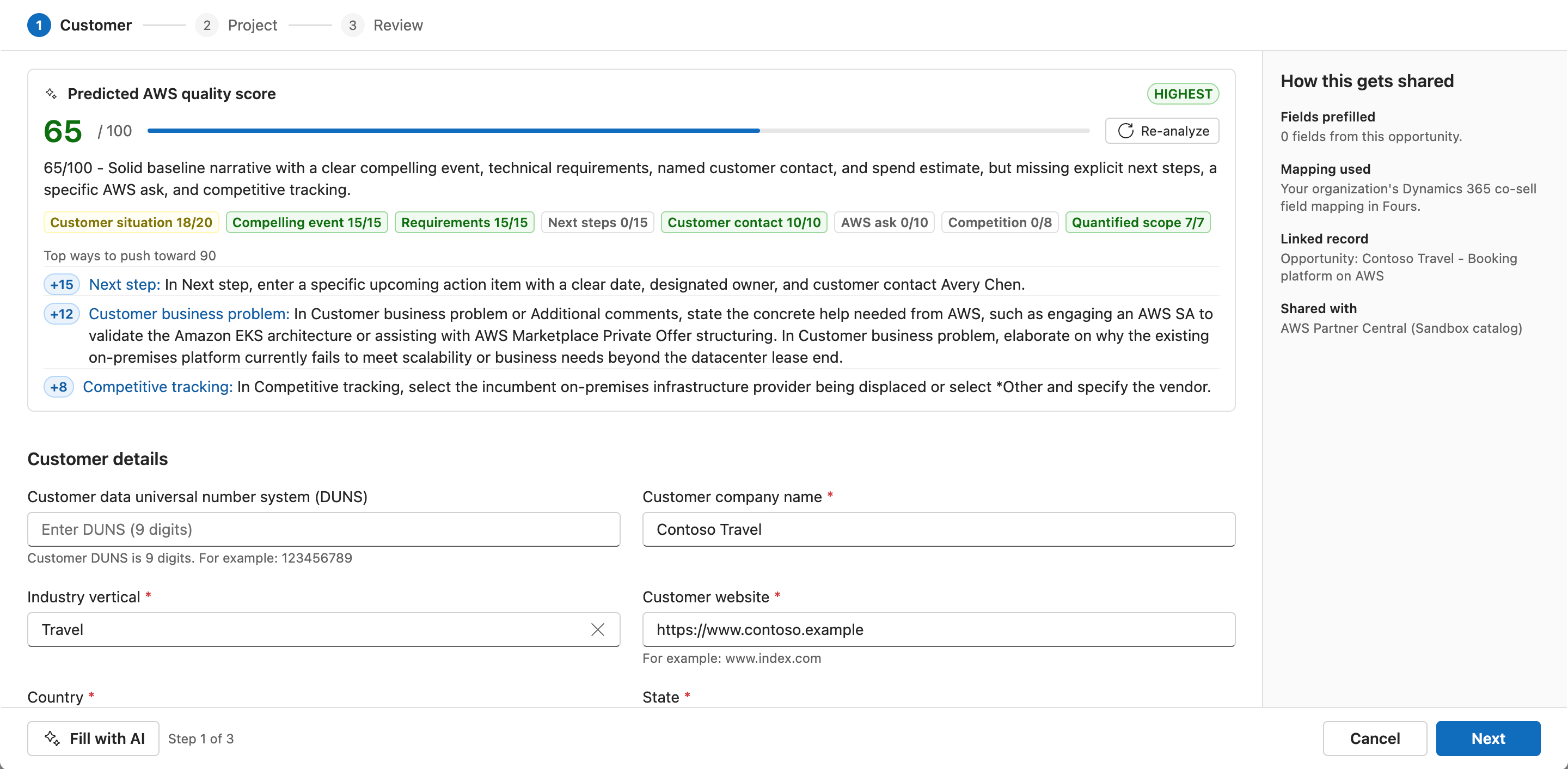Image resolution: width=1568 pixels, height=769 pixels.
Task: Click the 'Fields prefilled' label
Action: point(1328,117)
